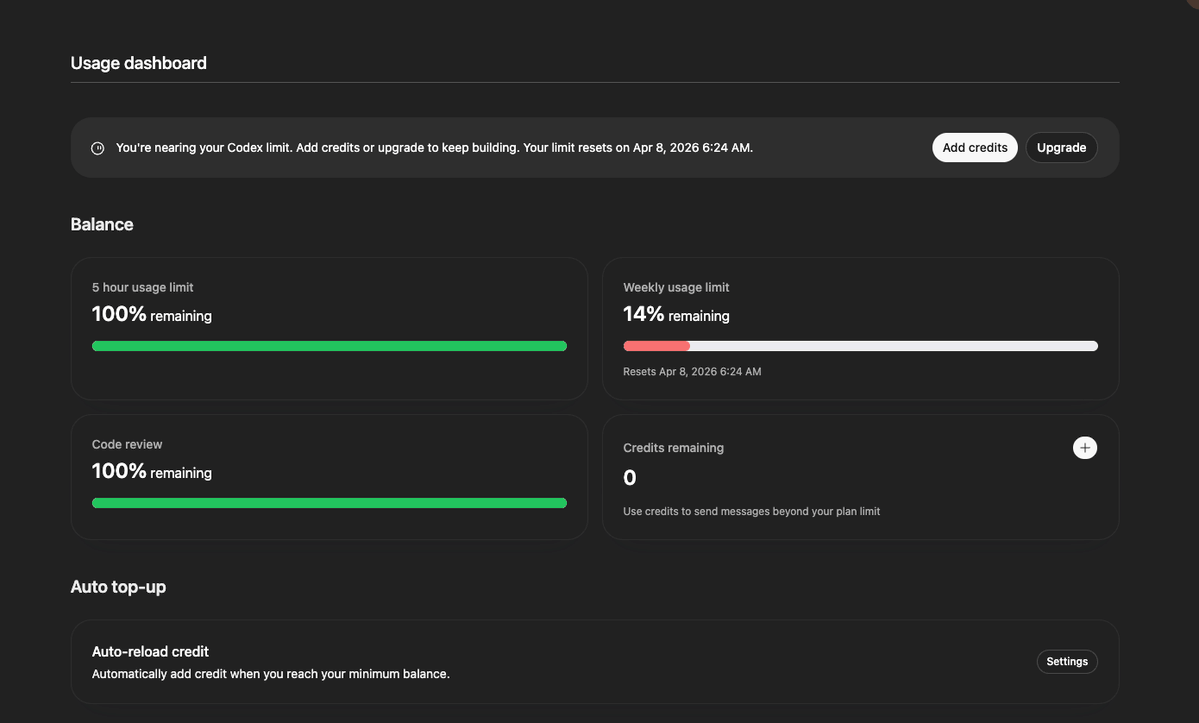Click the Upgrade button in banner
Image resolution: width=1199 pixels, height=723 pixels.
tap(1061, 148)
